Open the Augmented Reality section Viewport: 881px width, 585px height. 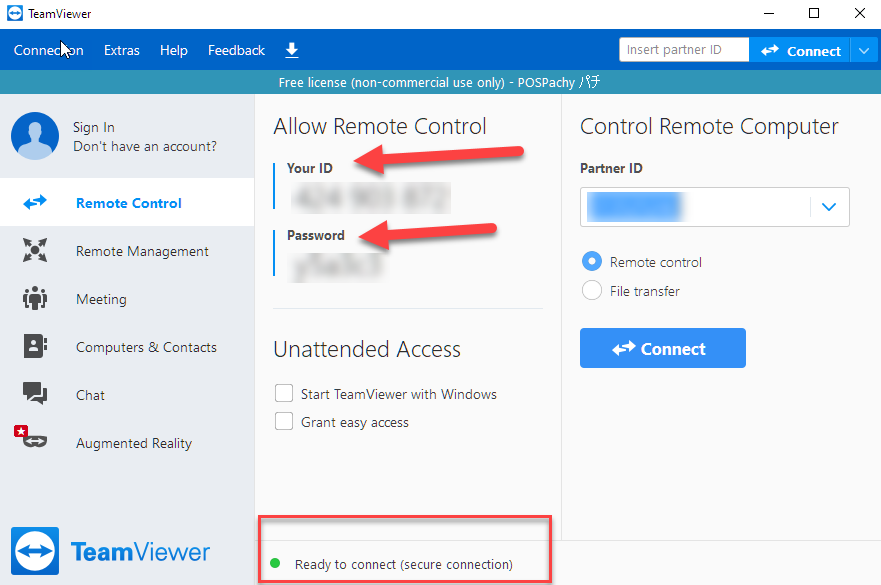[x=127, y=443]
